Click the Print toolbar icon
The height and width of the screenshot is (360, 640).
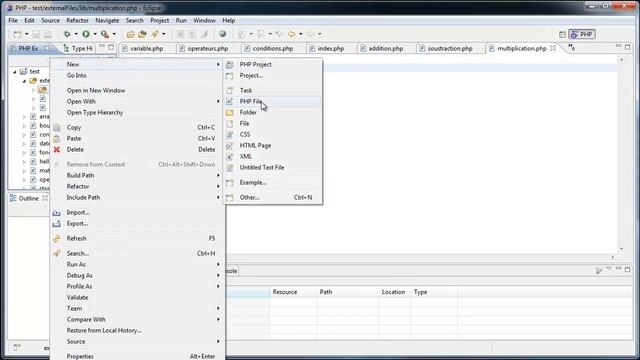pos(48,34)
